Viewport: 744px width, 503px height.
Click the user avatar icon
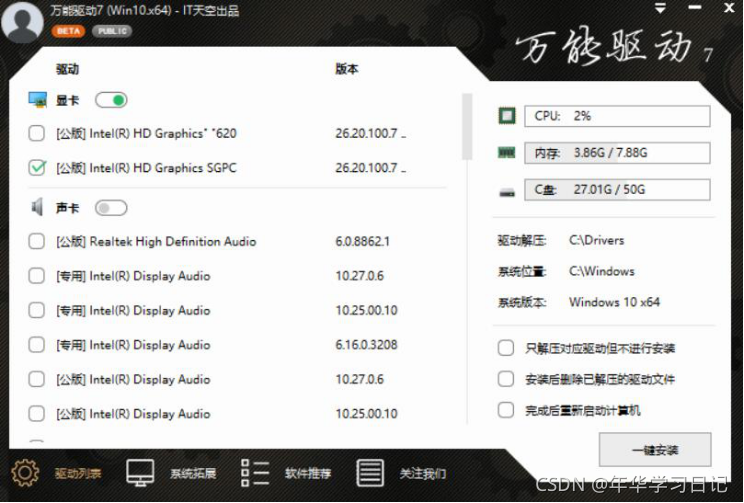coord(22,22)
